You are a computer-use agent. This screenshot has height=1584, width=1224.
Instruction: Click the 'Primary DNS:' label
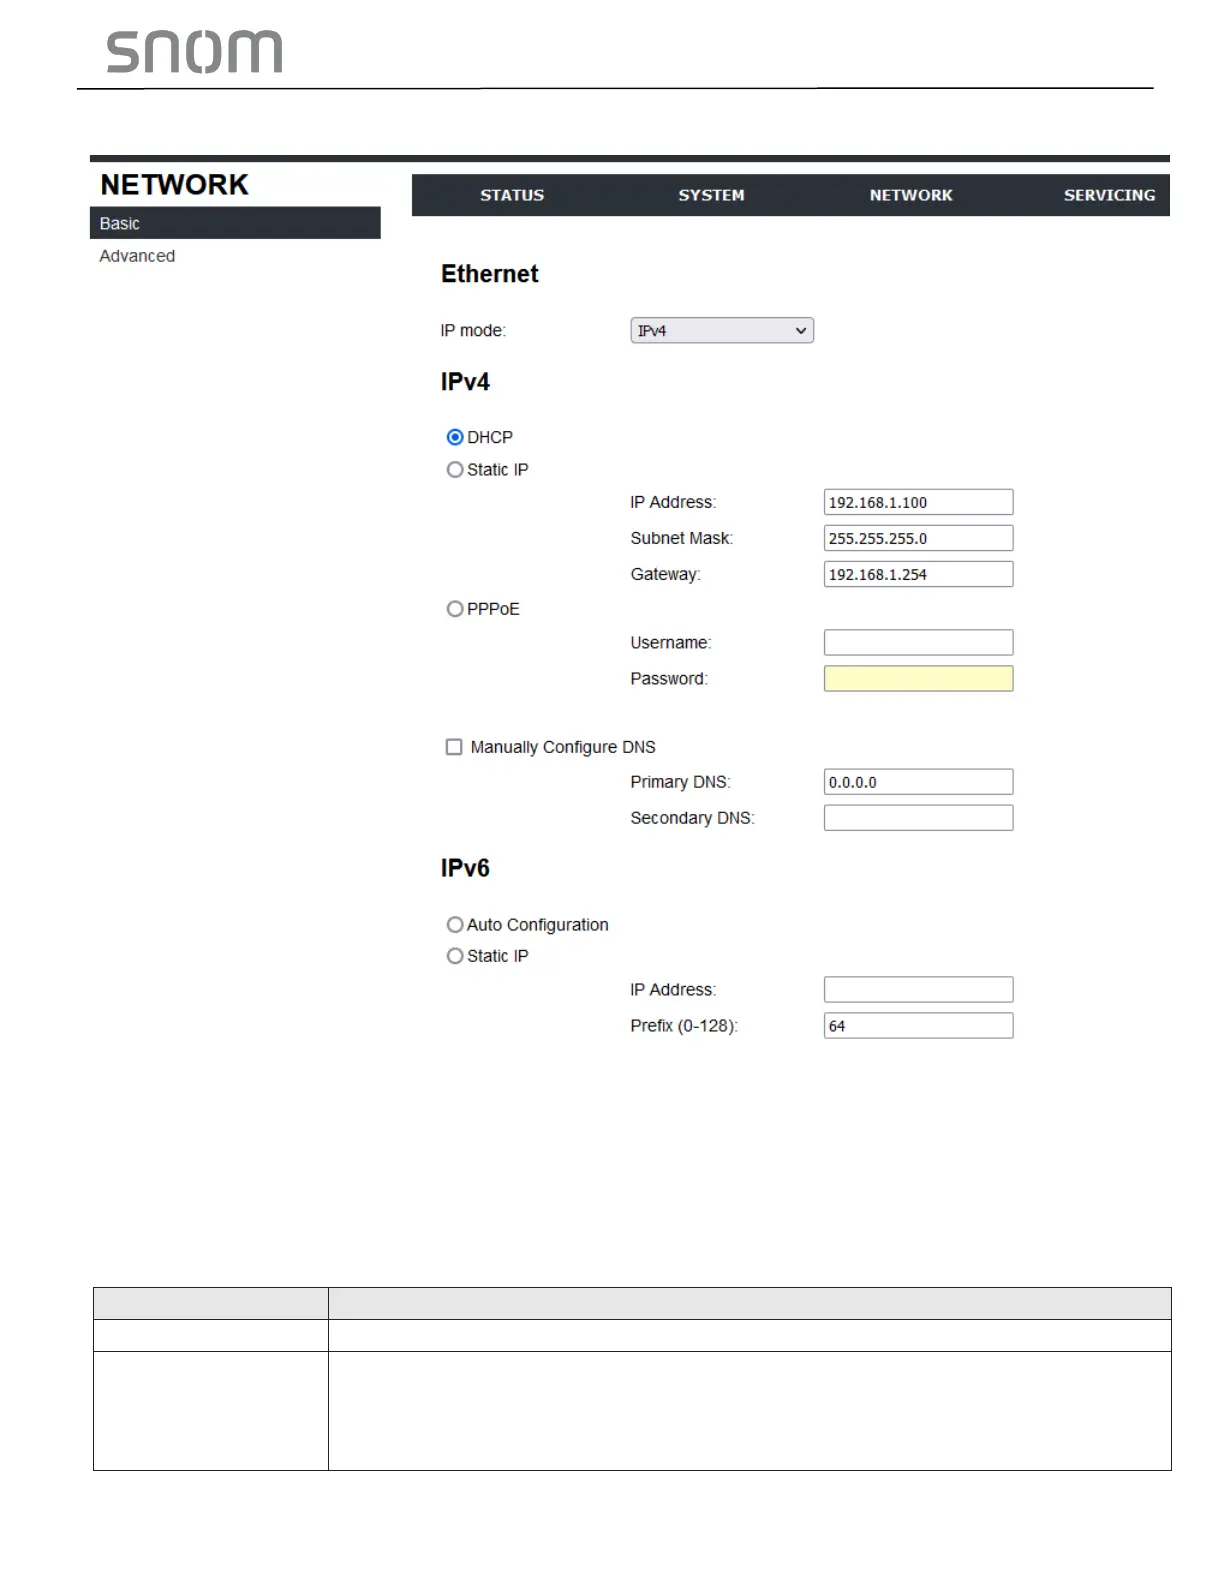click(680, 782)
